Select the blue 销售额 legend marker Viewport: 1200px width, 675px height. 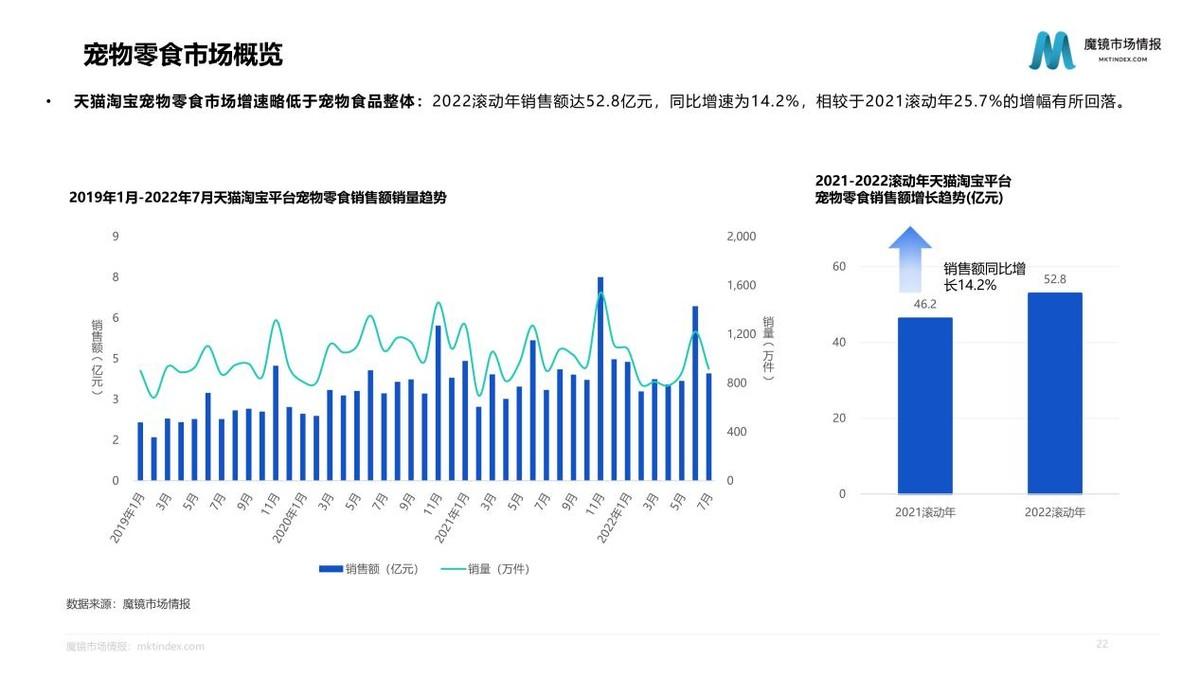330,569
